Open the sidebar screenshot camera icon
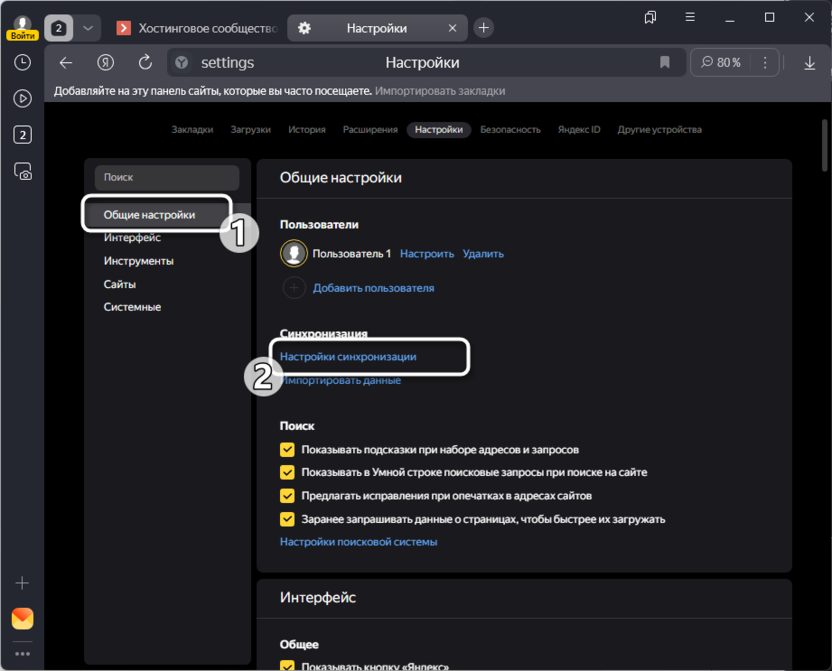This screenshot has height=671, width=832. pos(22,171)
